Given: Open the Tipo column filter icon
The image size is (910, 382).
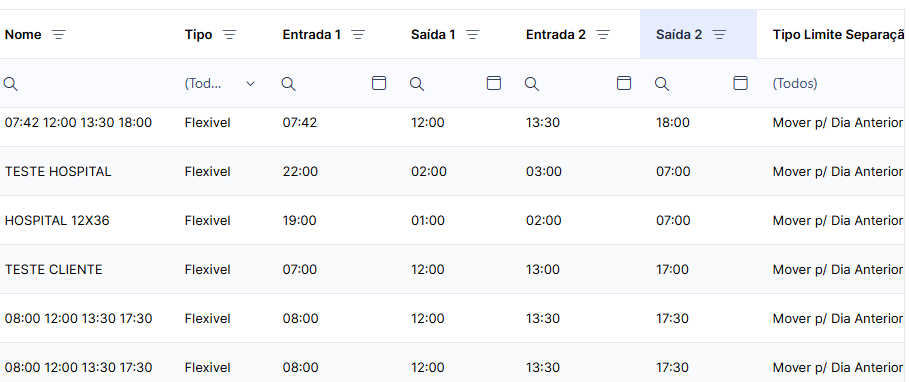Looking at the screenshot, I should 230,35.
